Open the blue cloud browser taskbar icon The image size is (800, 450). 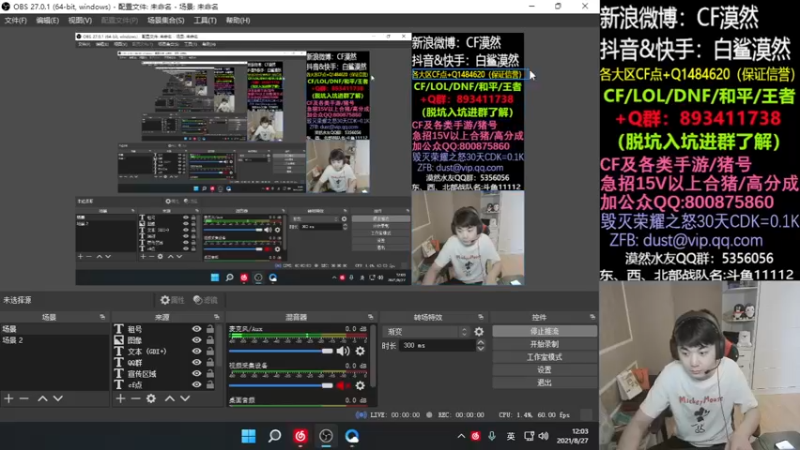(x=352, y=436)
